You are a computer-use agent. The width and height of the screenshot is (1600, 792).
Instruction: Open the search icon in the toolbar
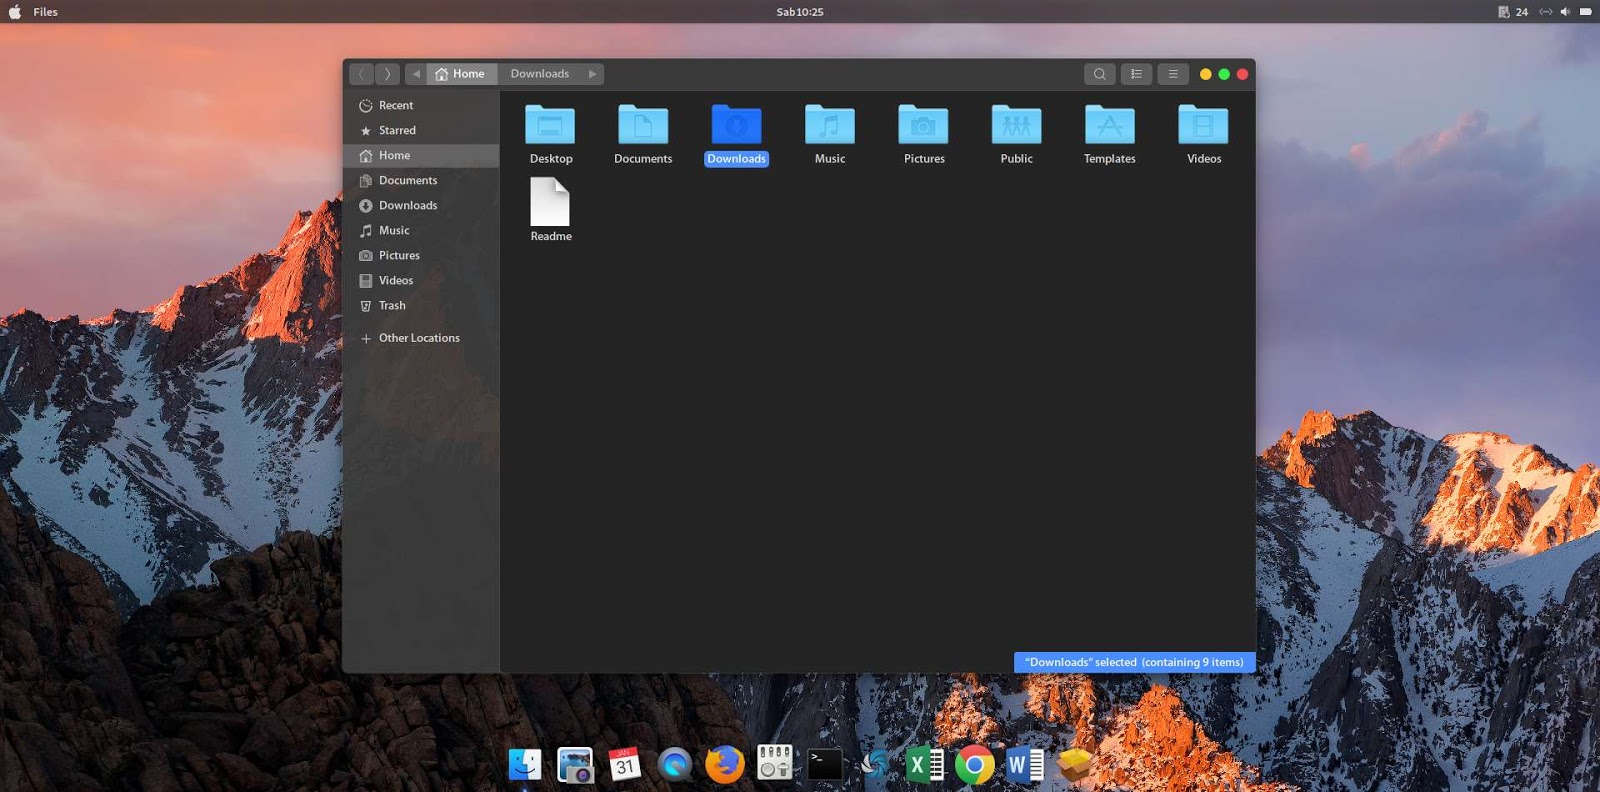[x=1099, y=74]
